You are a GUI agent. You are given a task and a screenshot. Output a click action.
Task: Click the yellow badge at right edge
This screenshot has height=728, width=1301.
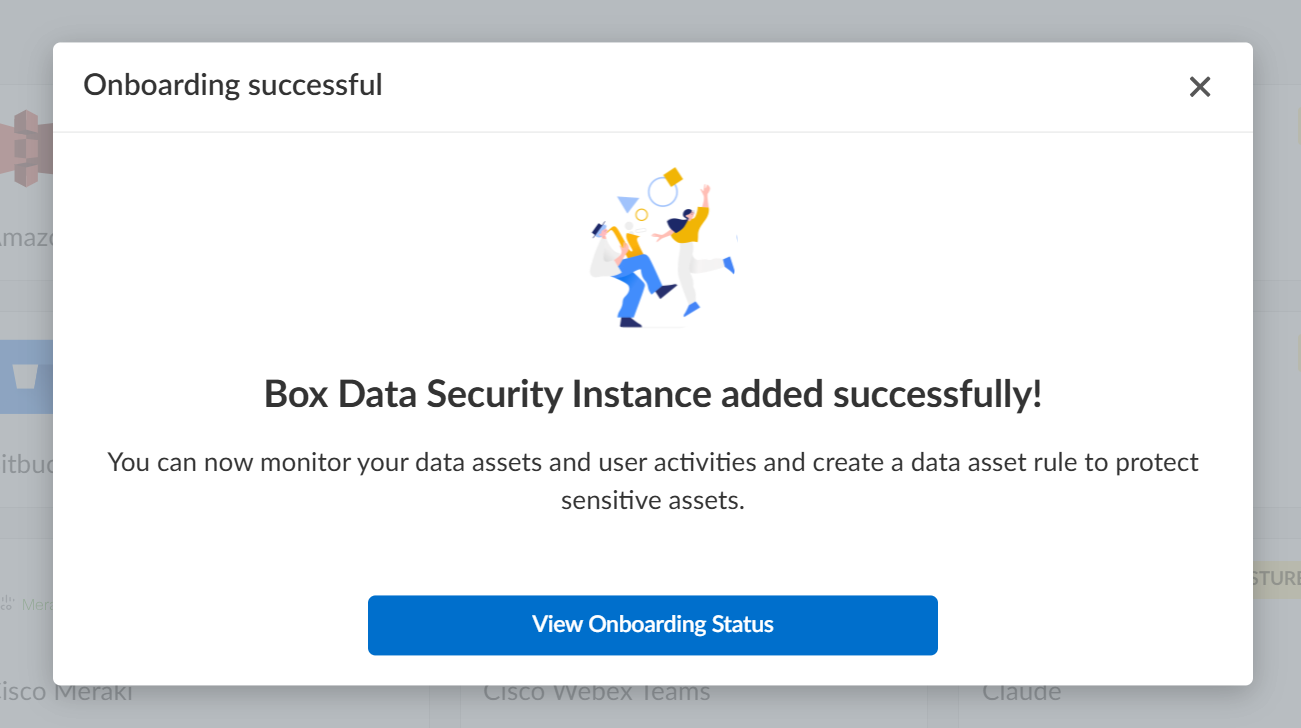[x=1276, y=579]
